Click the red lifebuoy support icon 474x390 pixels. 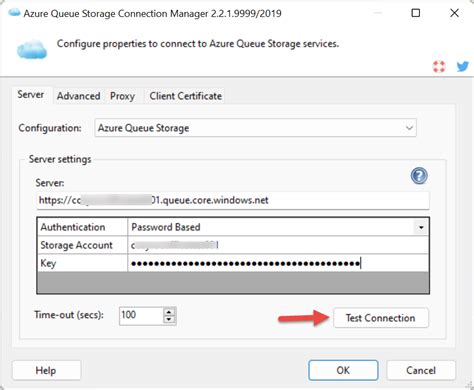[x=439, y=66]
